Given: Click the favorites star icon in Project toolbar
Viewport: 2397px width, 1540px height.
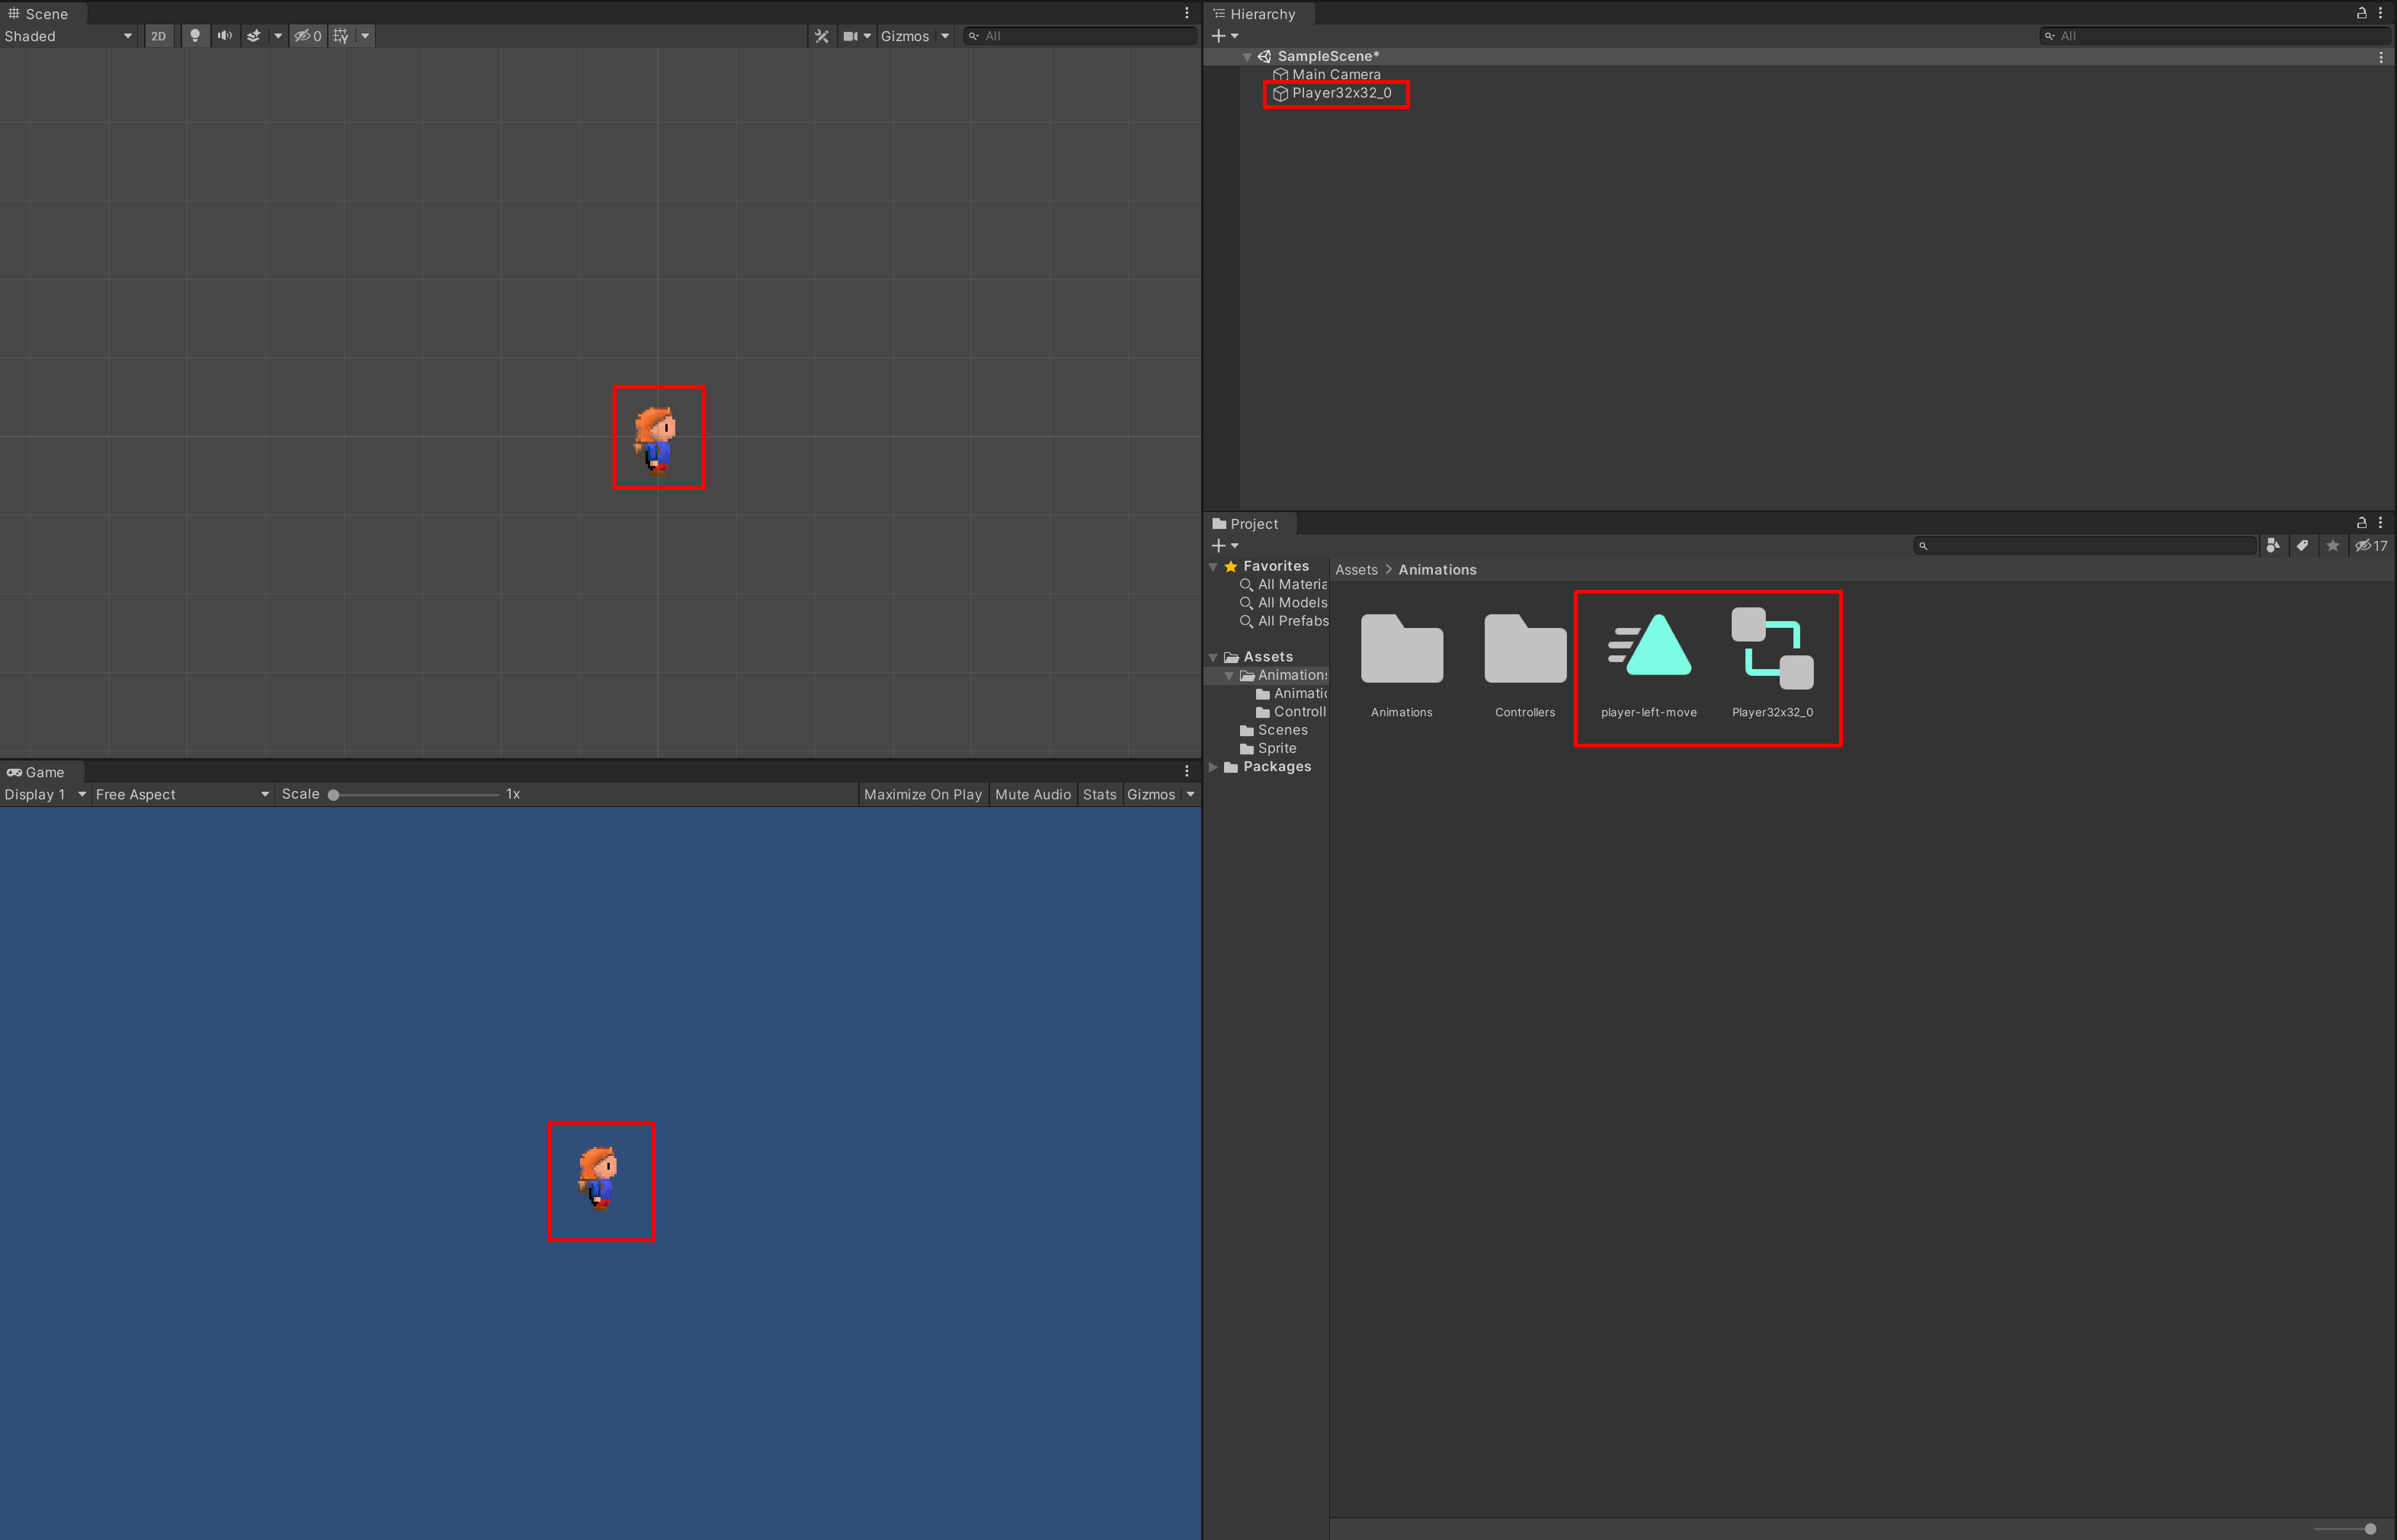Looking at the screenshot, I should click(x=2333, y=545).
